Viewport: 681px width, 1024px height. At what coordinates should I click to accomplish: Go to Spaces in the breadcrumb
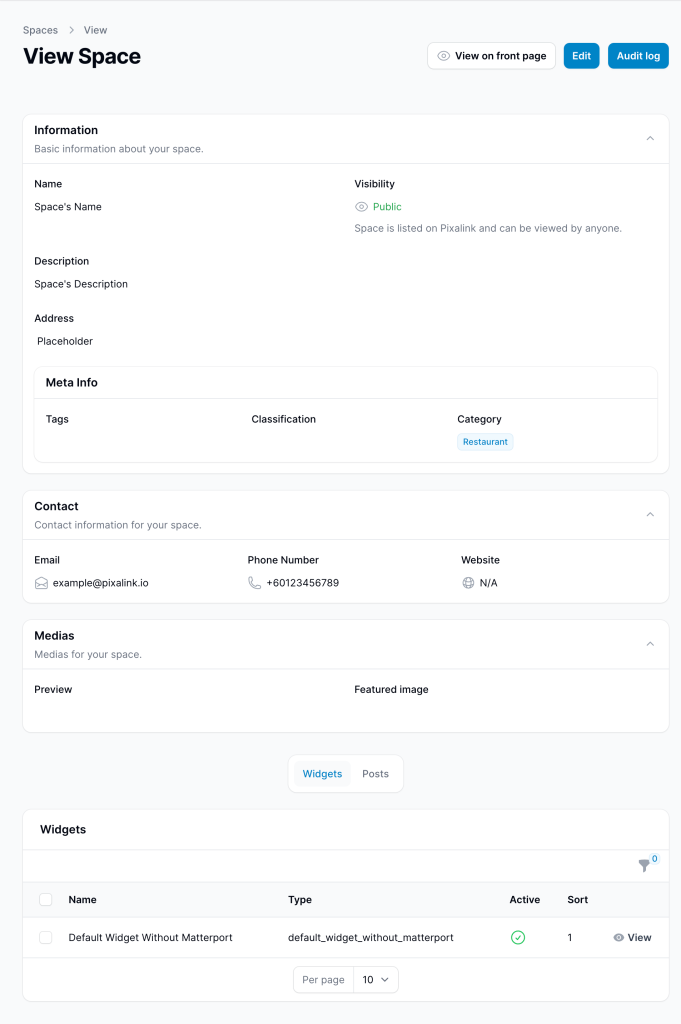40,30
